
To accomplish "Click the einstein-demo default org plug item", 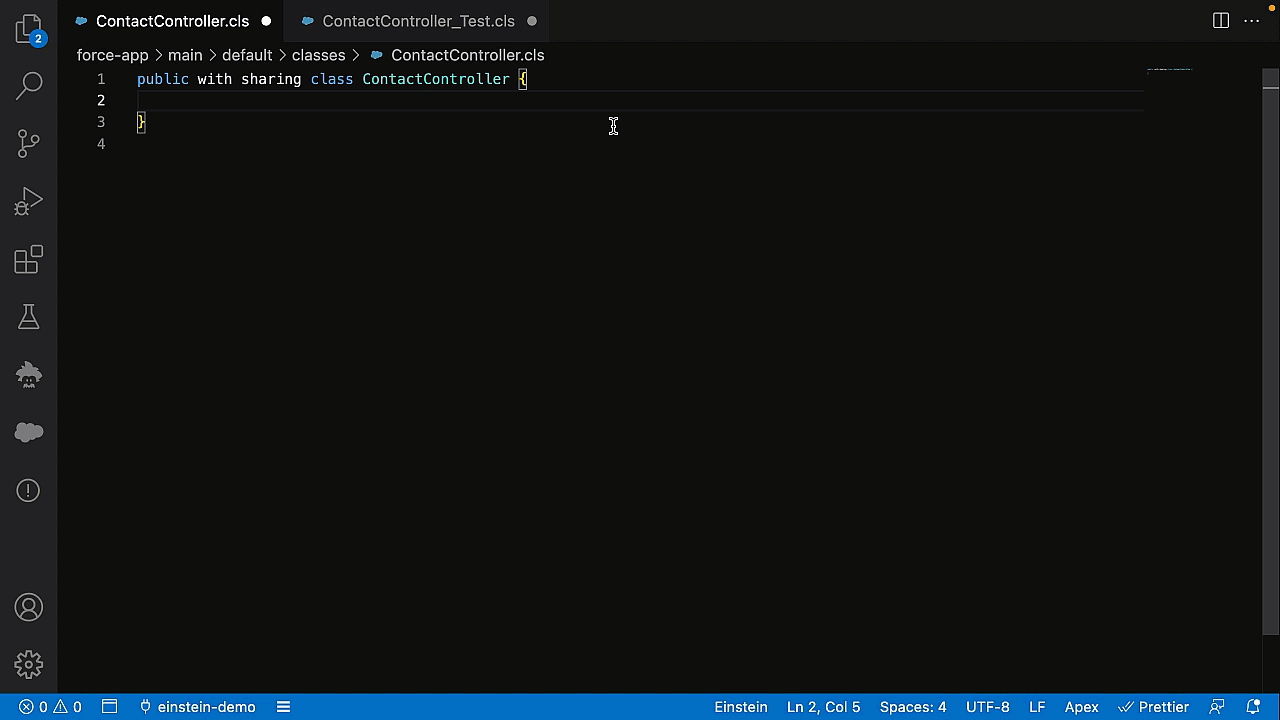I will [x=197, y=707].
